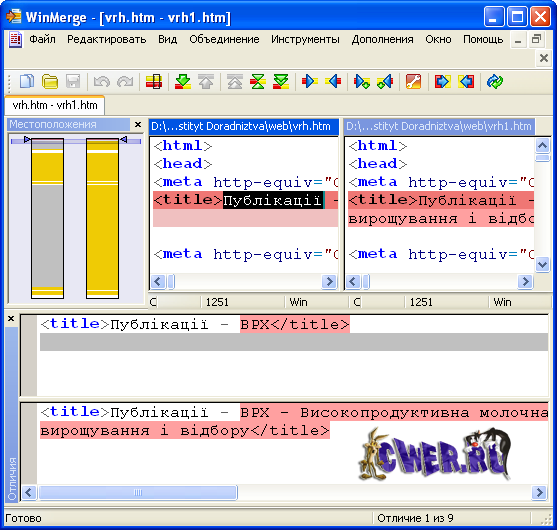
Task: Copy difference to the right pane
Action: (x=309, y=81)
